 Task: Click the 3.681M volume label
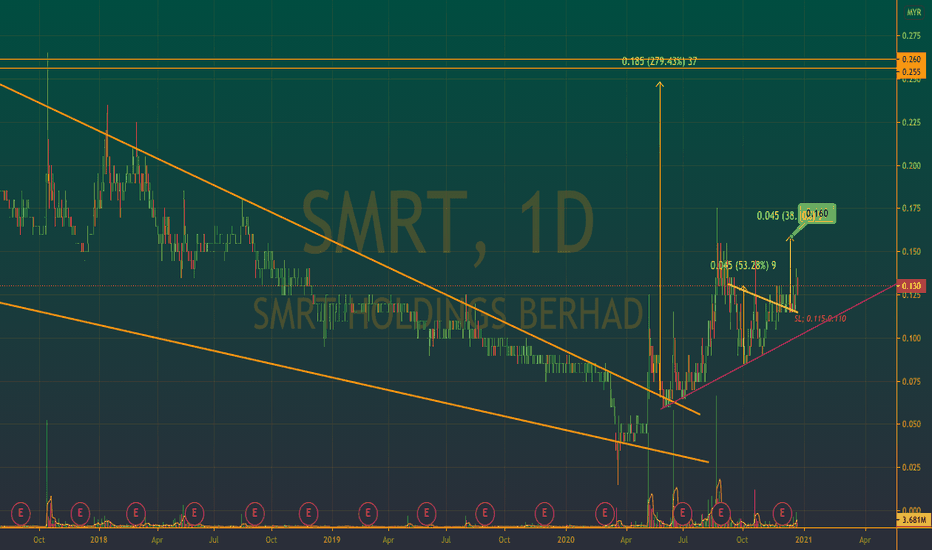tap(914, 520)
